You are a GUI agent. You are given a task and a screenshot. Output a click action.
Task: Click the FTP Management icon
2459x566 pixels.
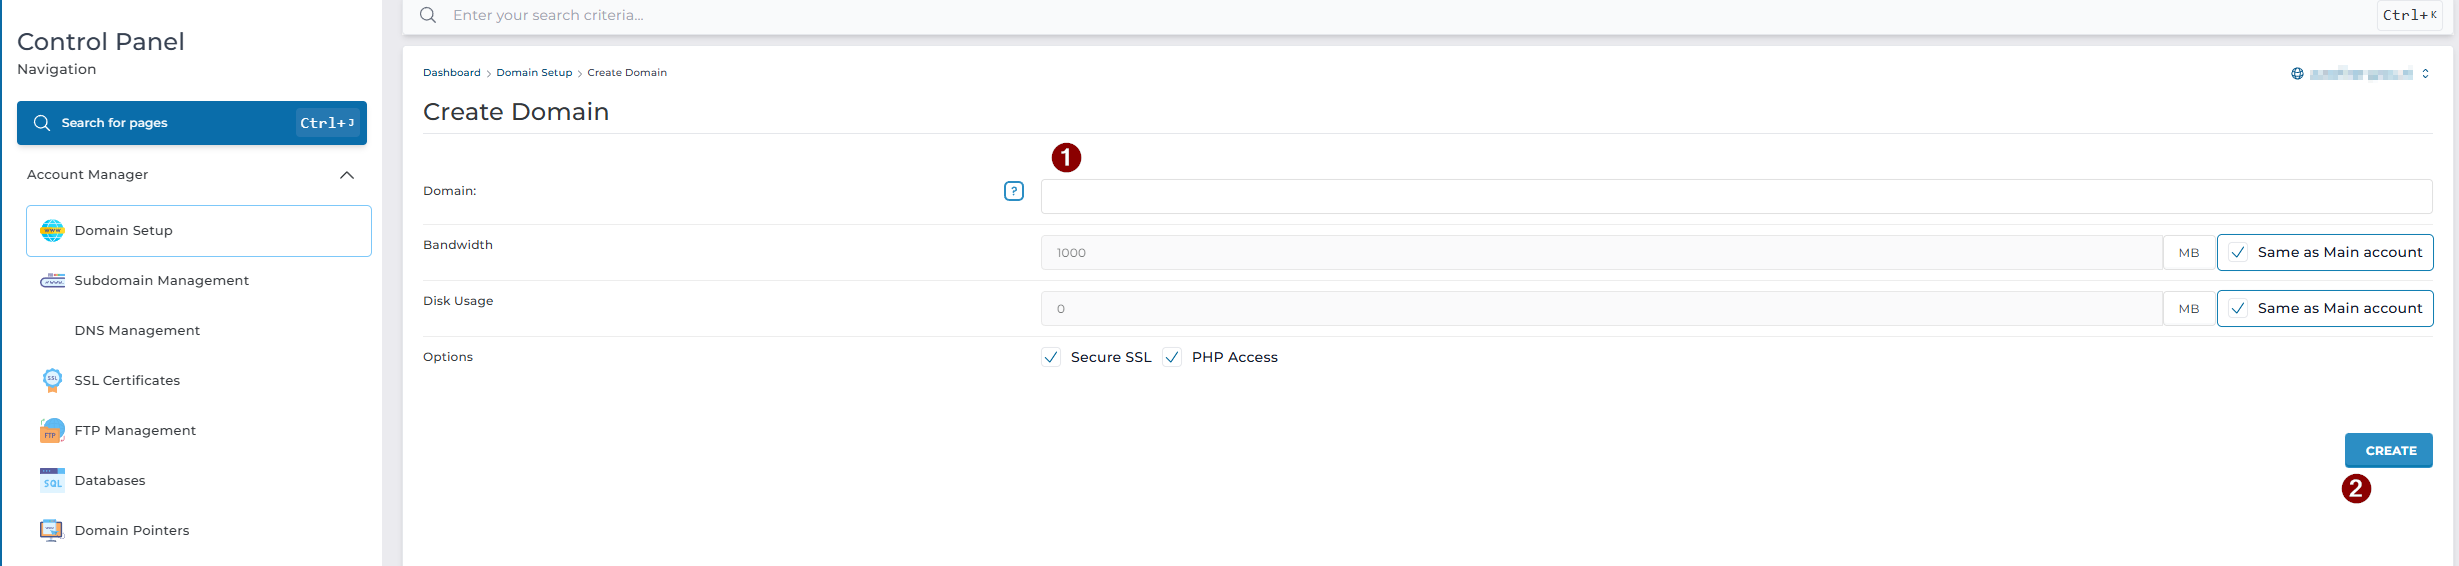click(x=52, y=430)
